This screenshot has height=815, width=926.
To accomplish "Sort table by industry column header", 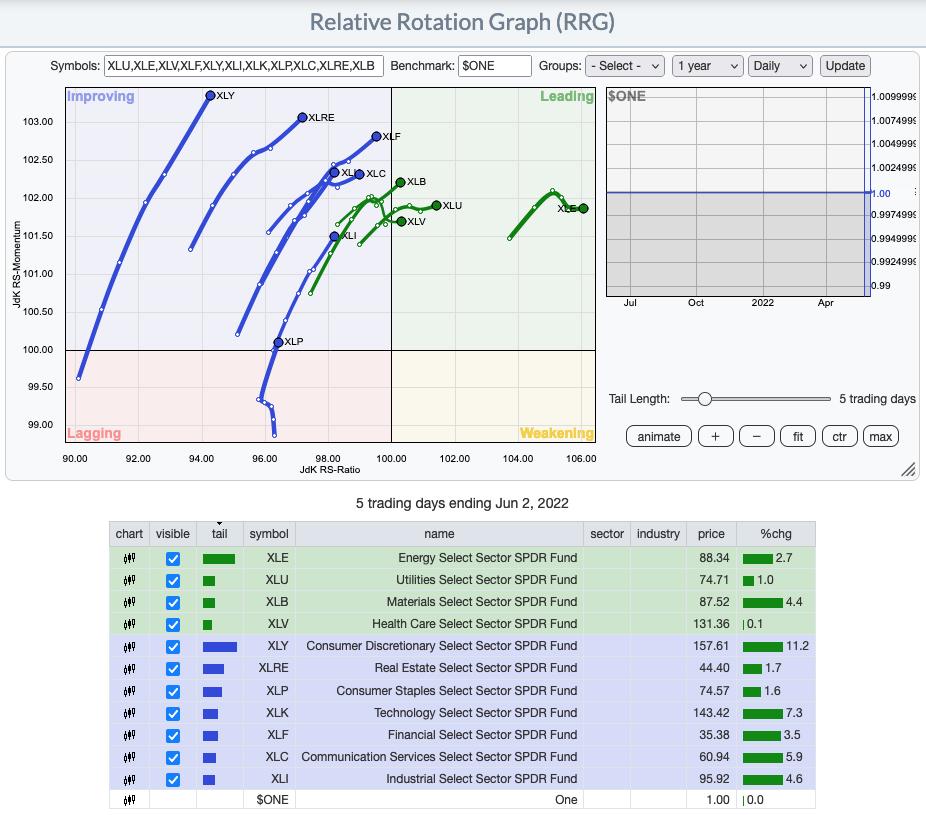I will [658, 534].
